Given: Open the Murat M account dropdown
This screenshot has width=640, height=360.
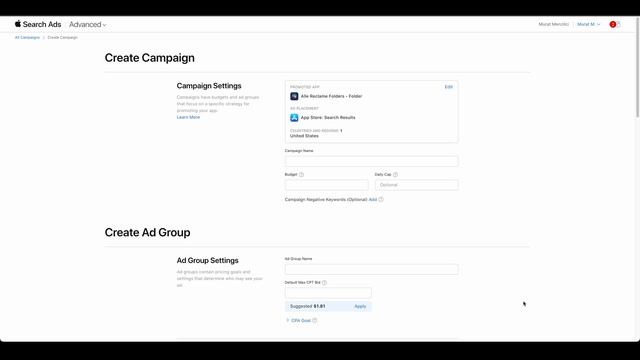Looking at the screenshot, I should coord(588,24).
